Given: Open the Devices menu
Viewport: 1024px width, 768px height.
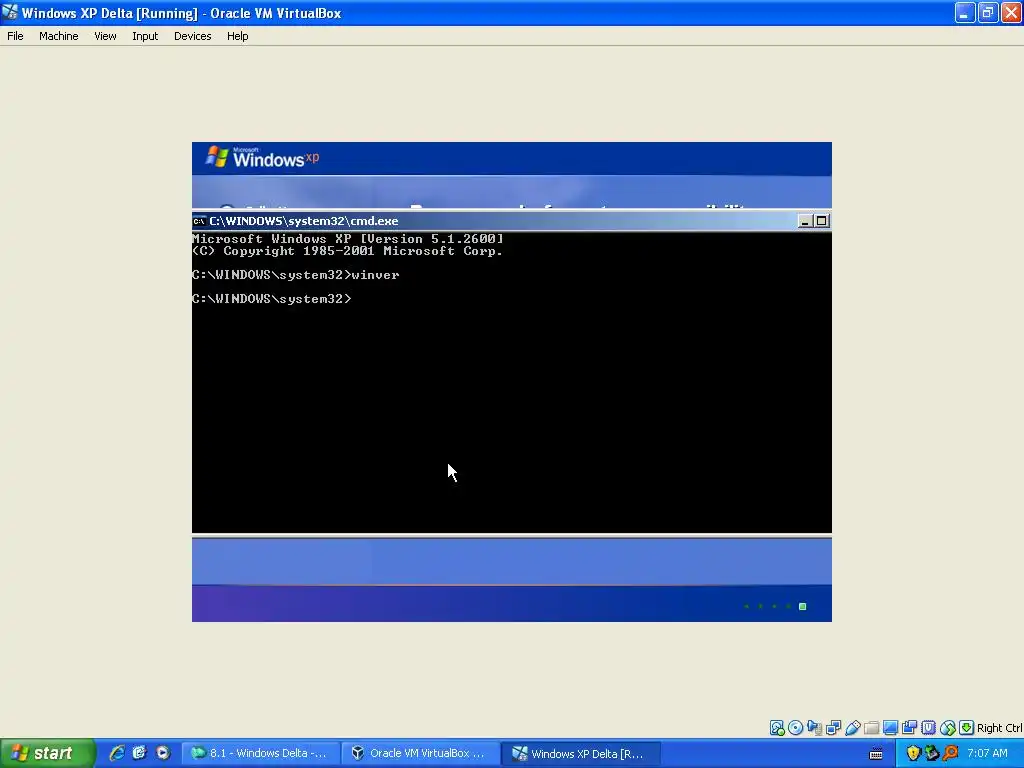Looking at the screenshot, I should 193,36.
